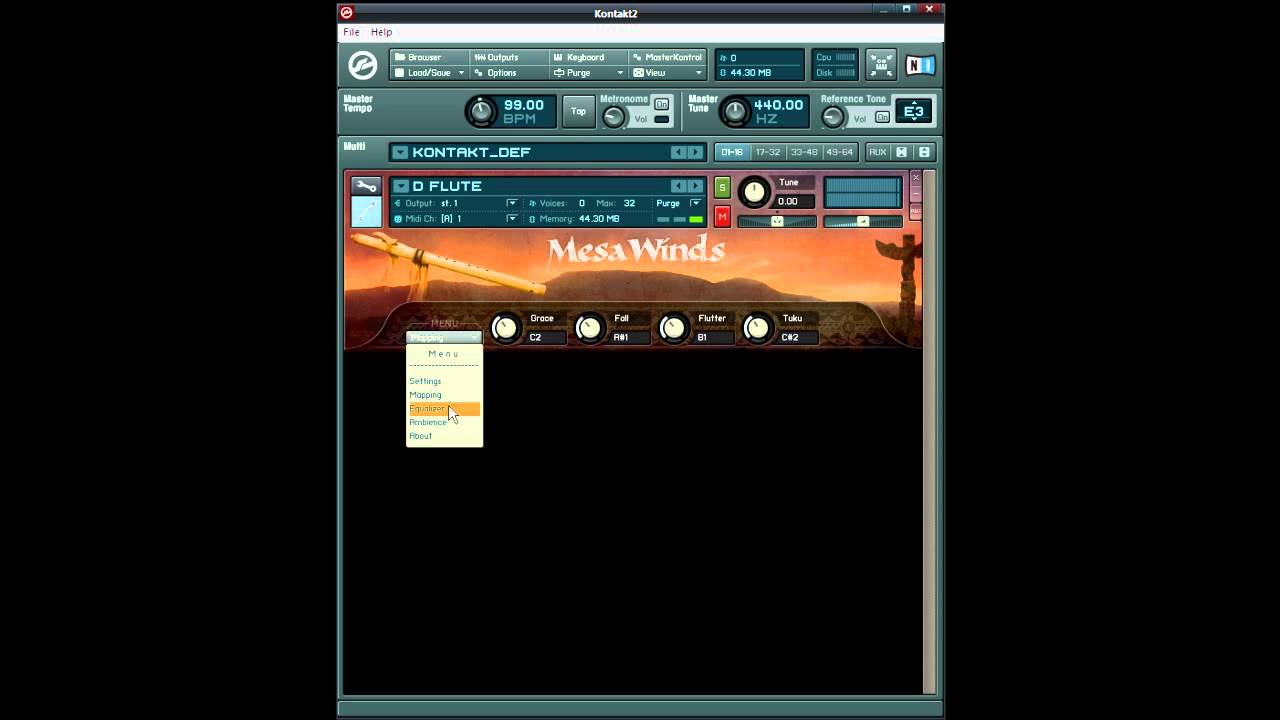
Task: Click the E3 reference note selector
Action: coord(914,112)
